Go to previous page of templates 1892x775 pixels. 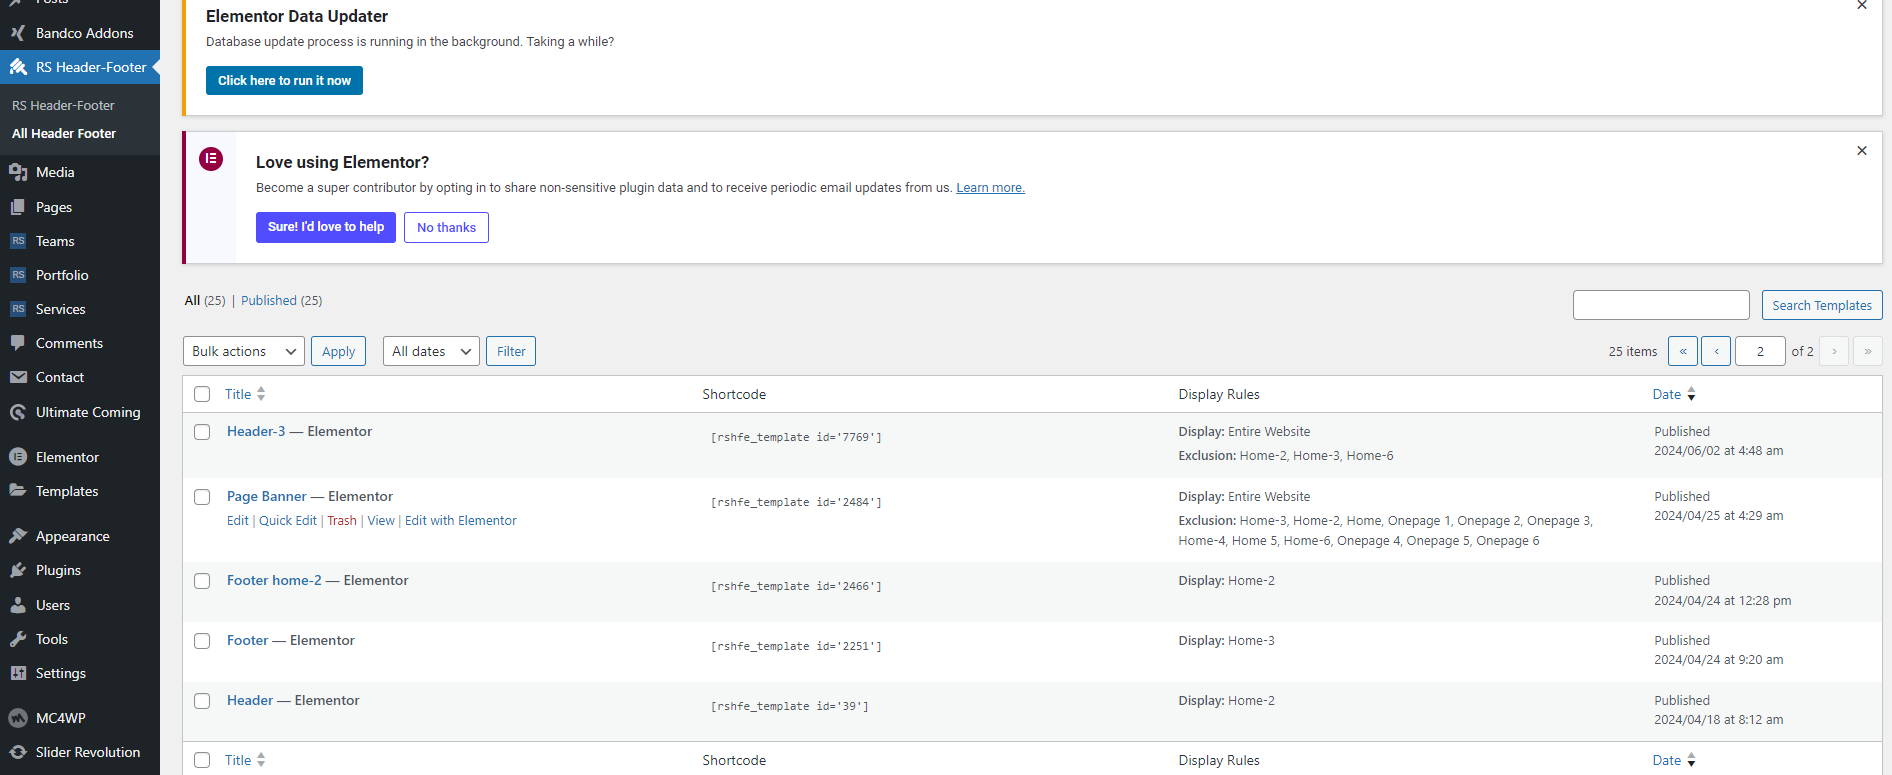[1716, 351]
